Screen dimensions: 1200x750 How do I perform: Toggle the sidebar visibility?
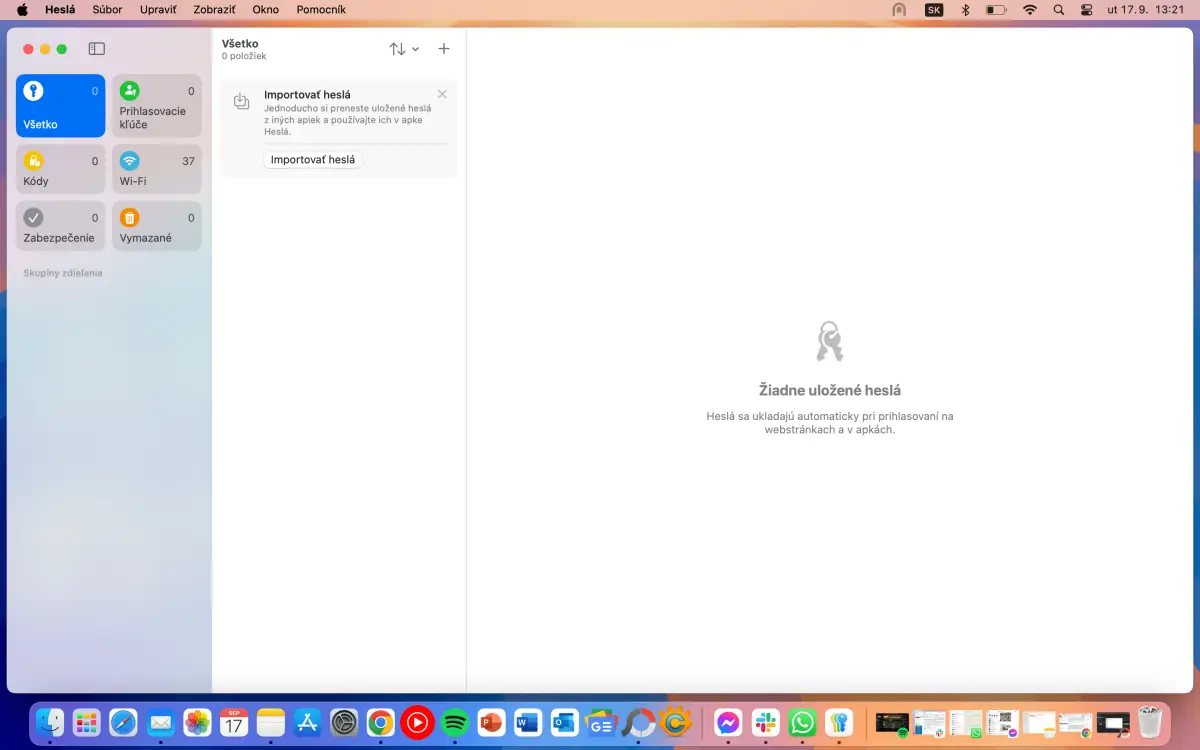click(x=97, y=49)
